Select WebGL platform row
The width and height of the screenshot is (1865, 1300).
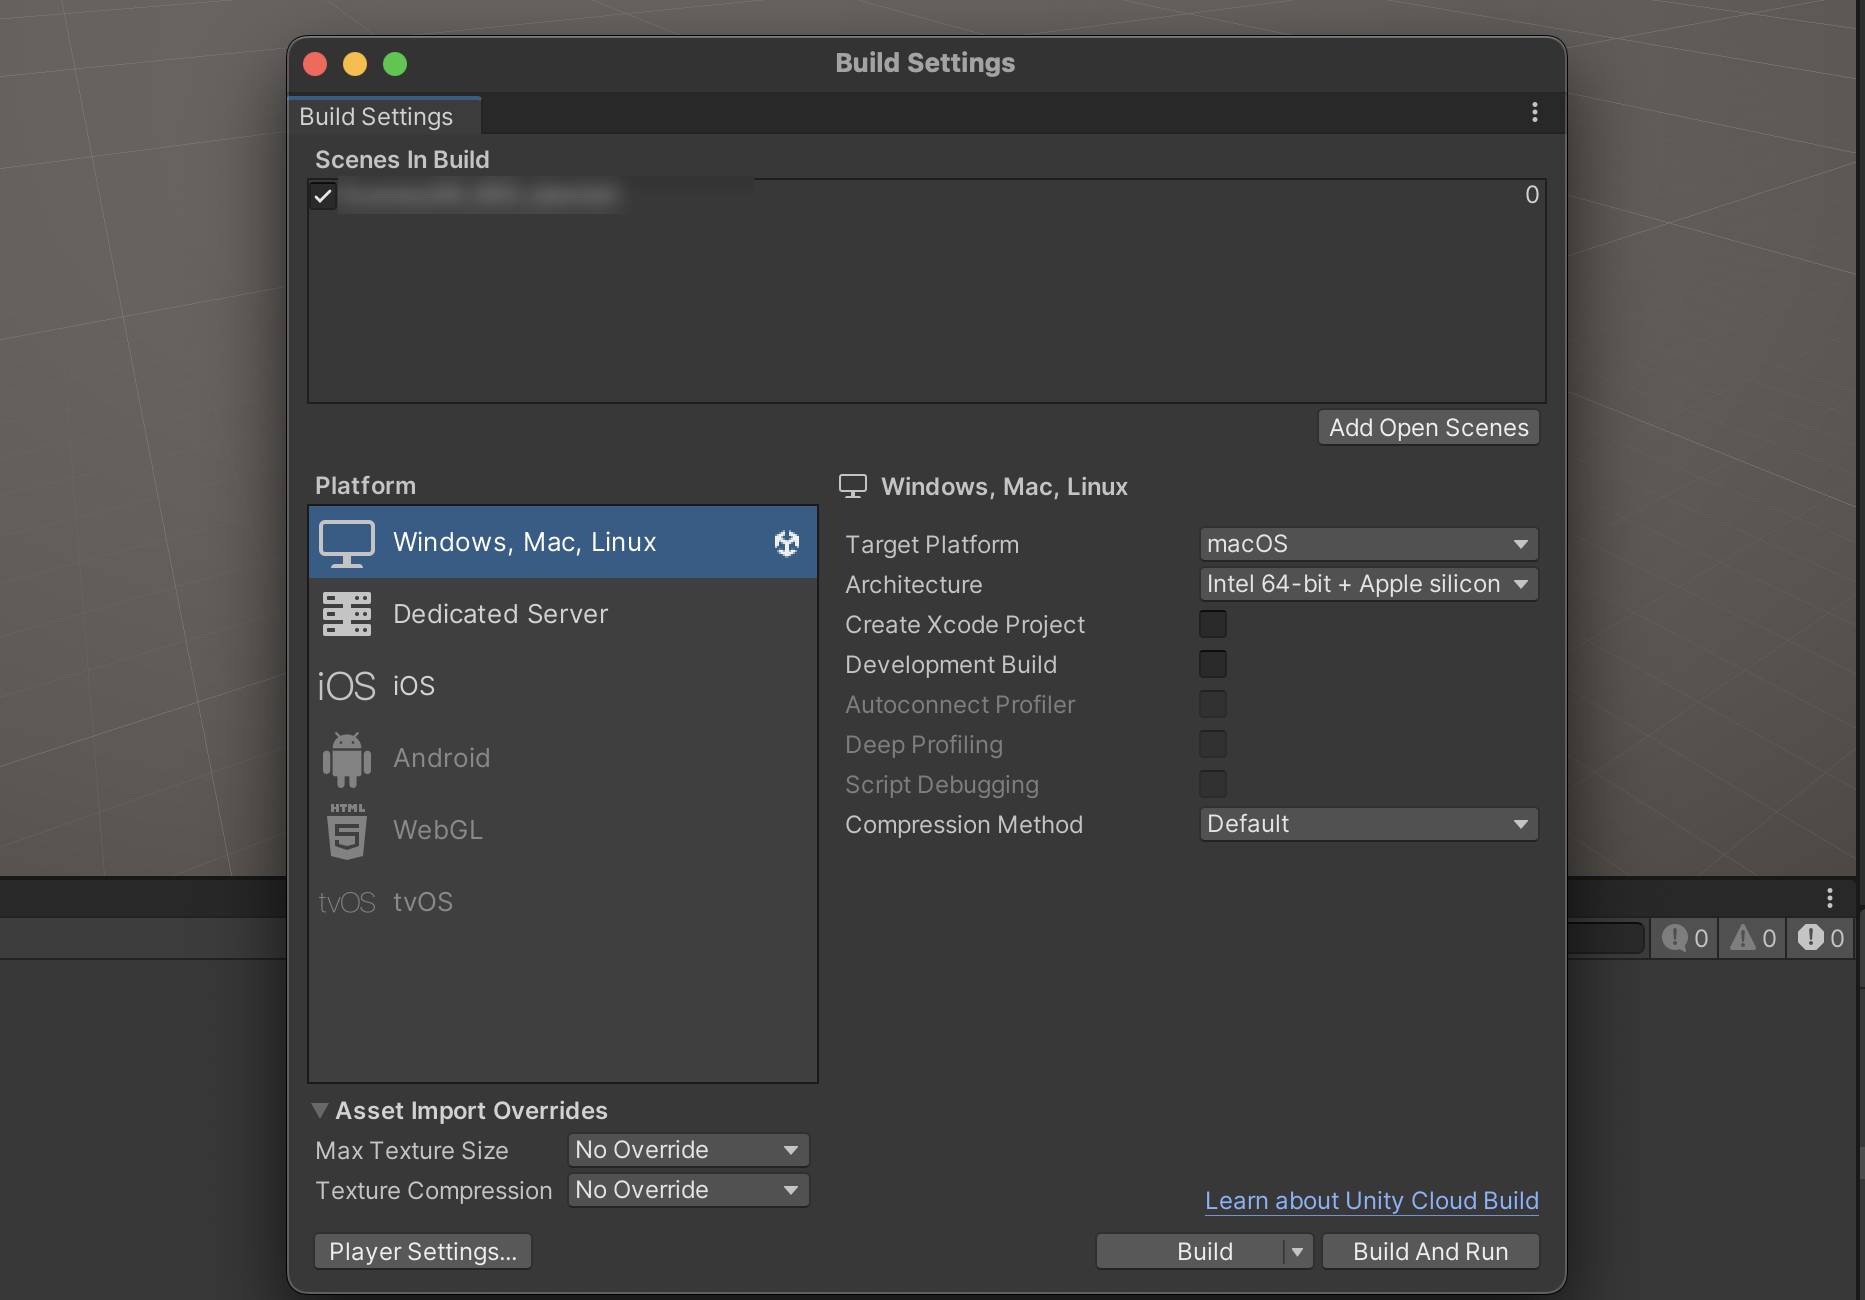(x=563, y=830)
